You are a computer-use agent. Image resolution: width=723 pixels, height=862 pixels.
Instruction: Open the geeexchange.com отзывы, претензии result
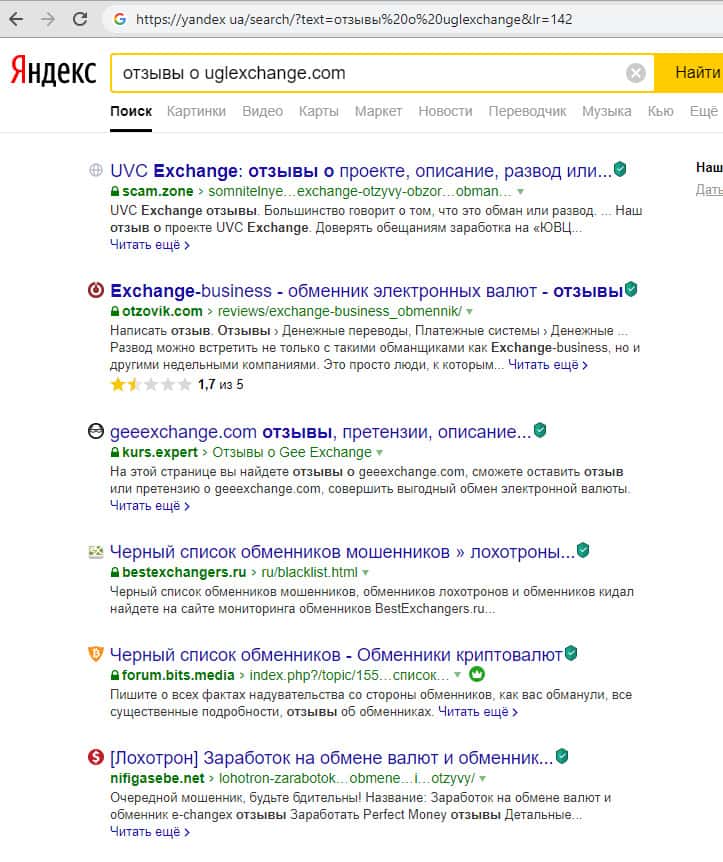coord(321,432)
